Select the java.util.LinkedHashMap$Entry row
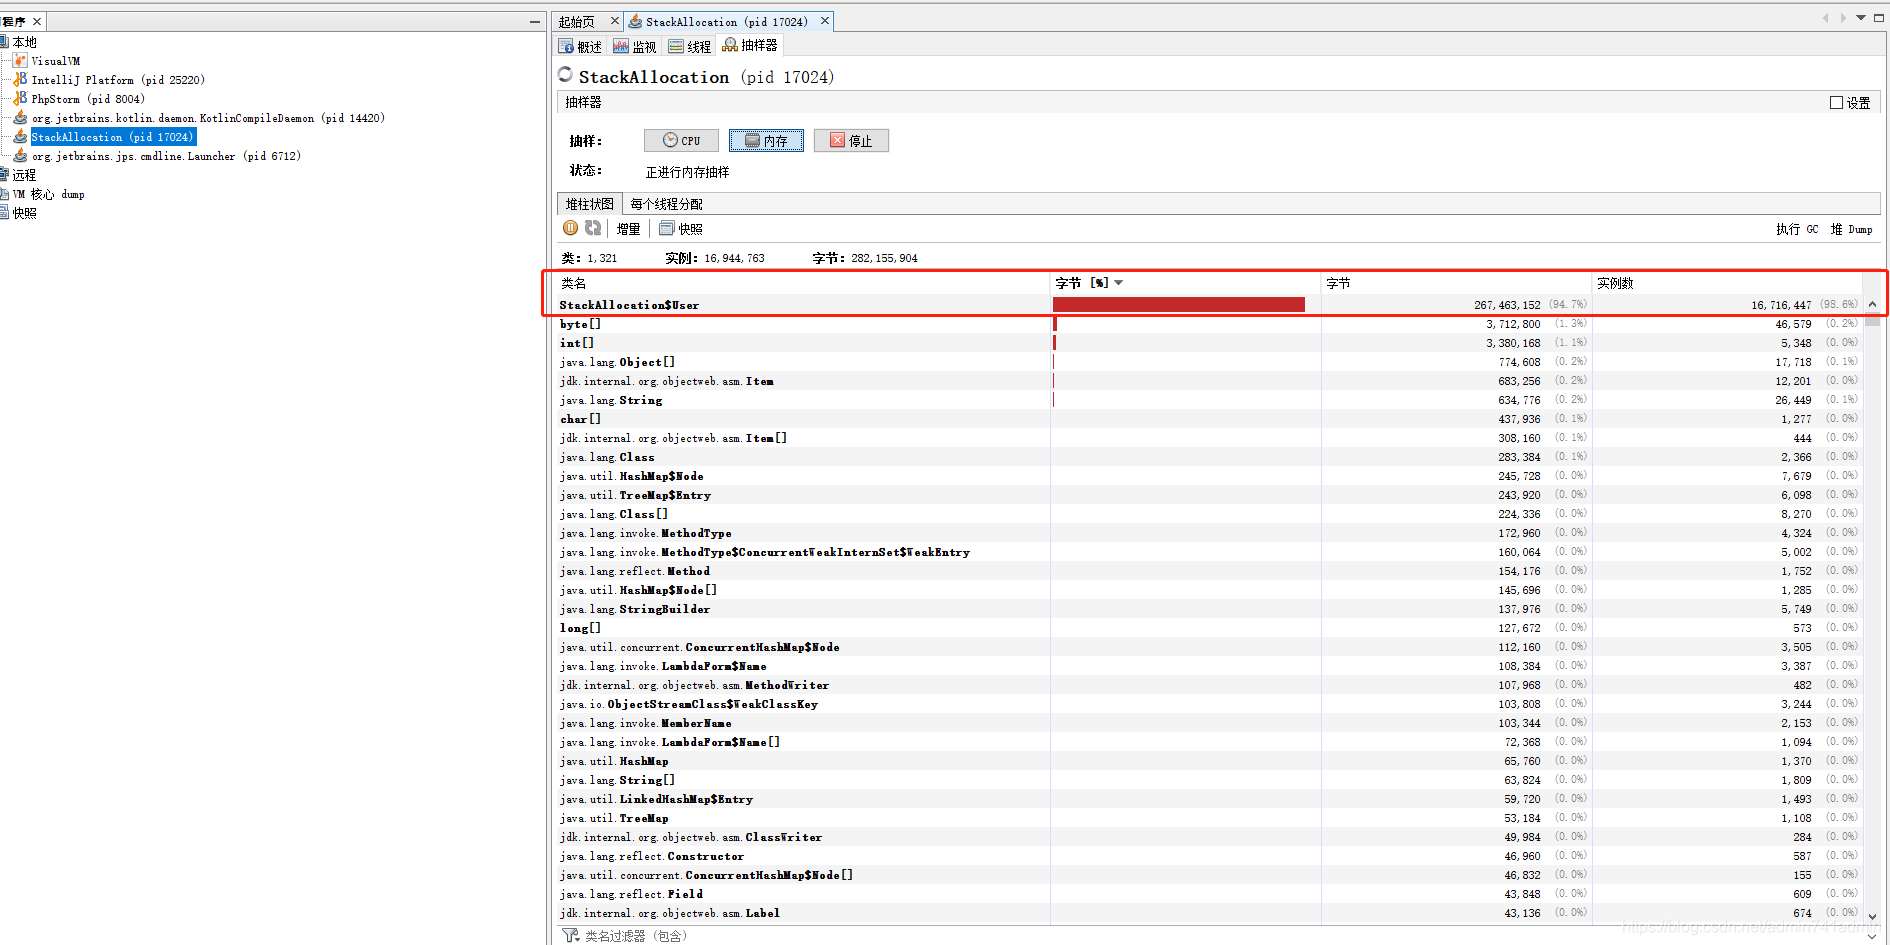 (1209, 799)
